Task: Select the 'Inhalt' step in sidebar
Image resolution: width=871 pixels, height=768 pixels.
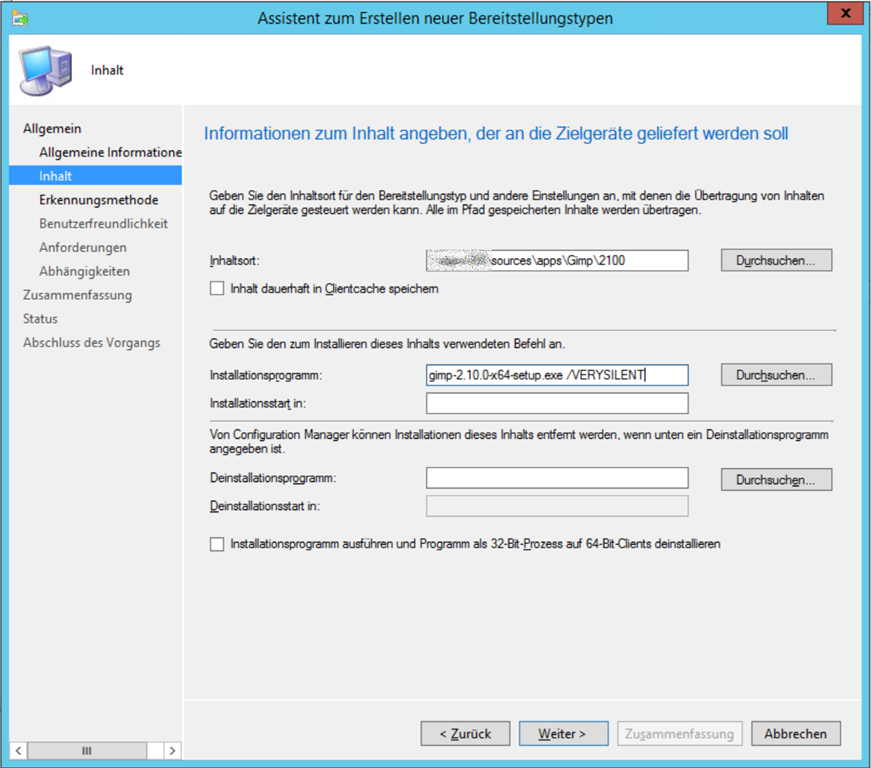Action: point(56,176)
